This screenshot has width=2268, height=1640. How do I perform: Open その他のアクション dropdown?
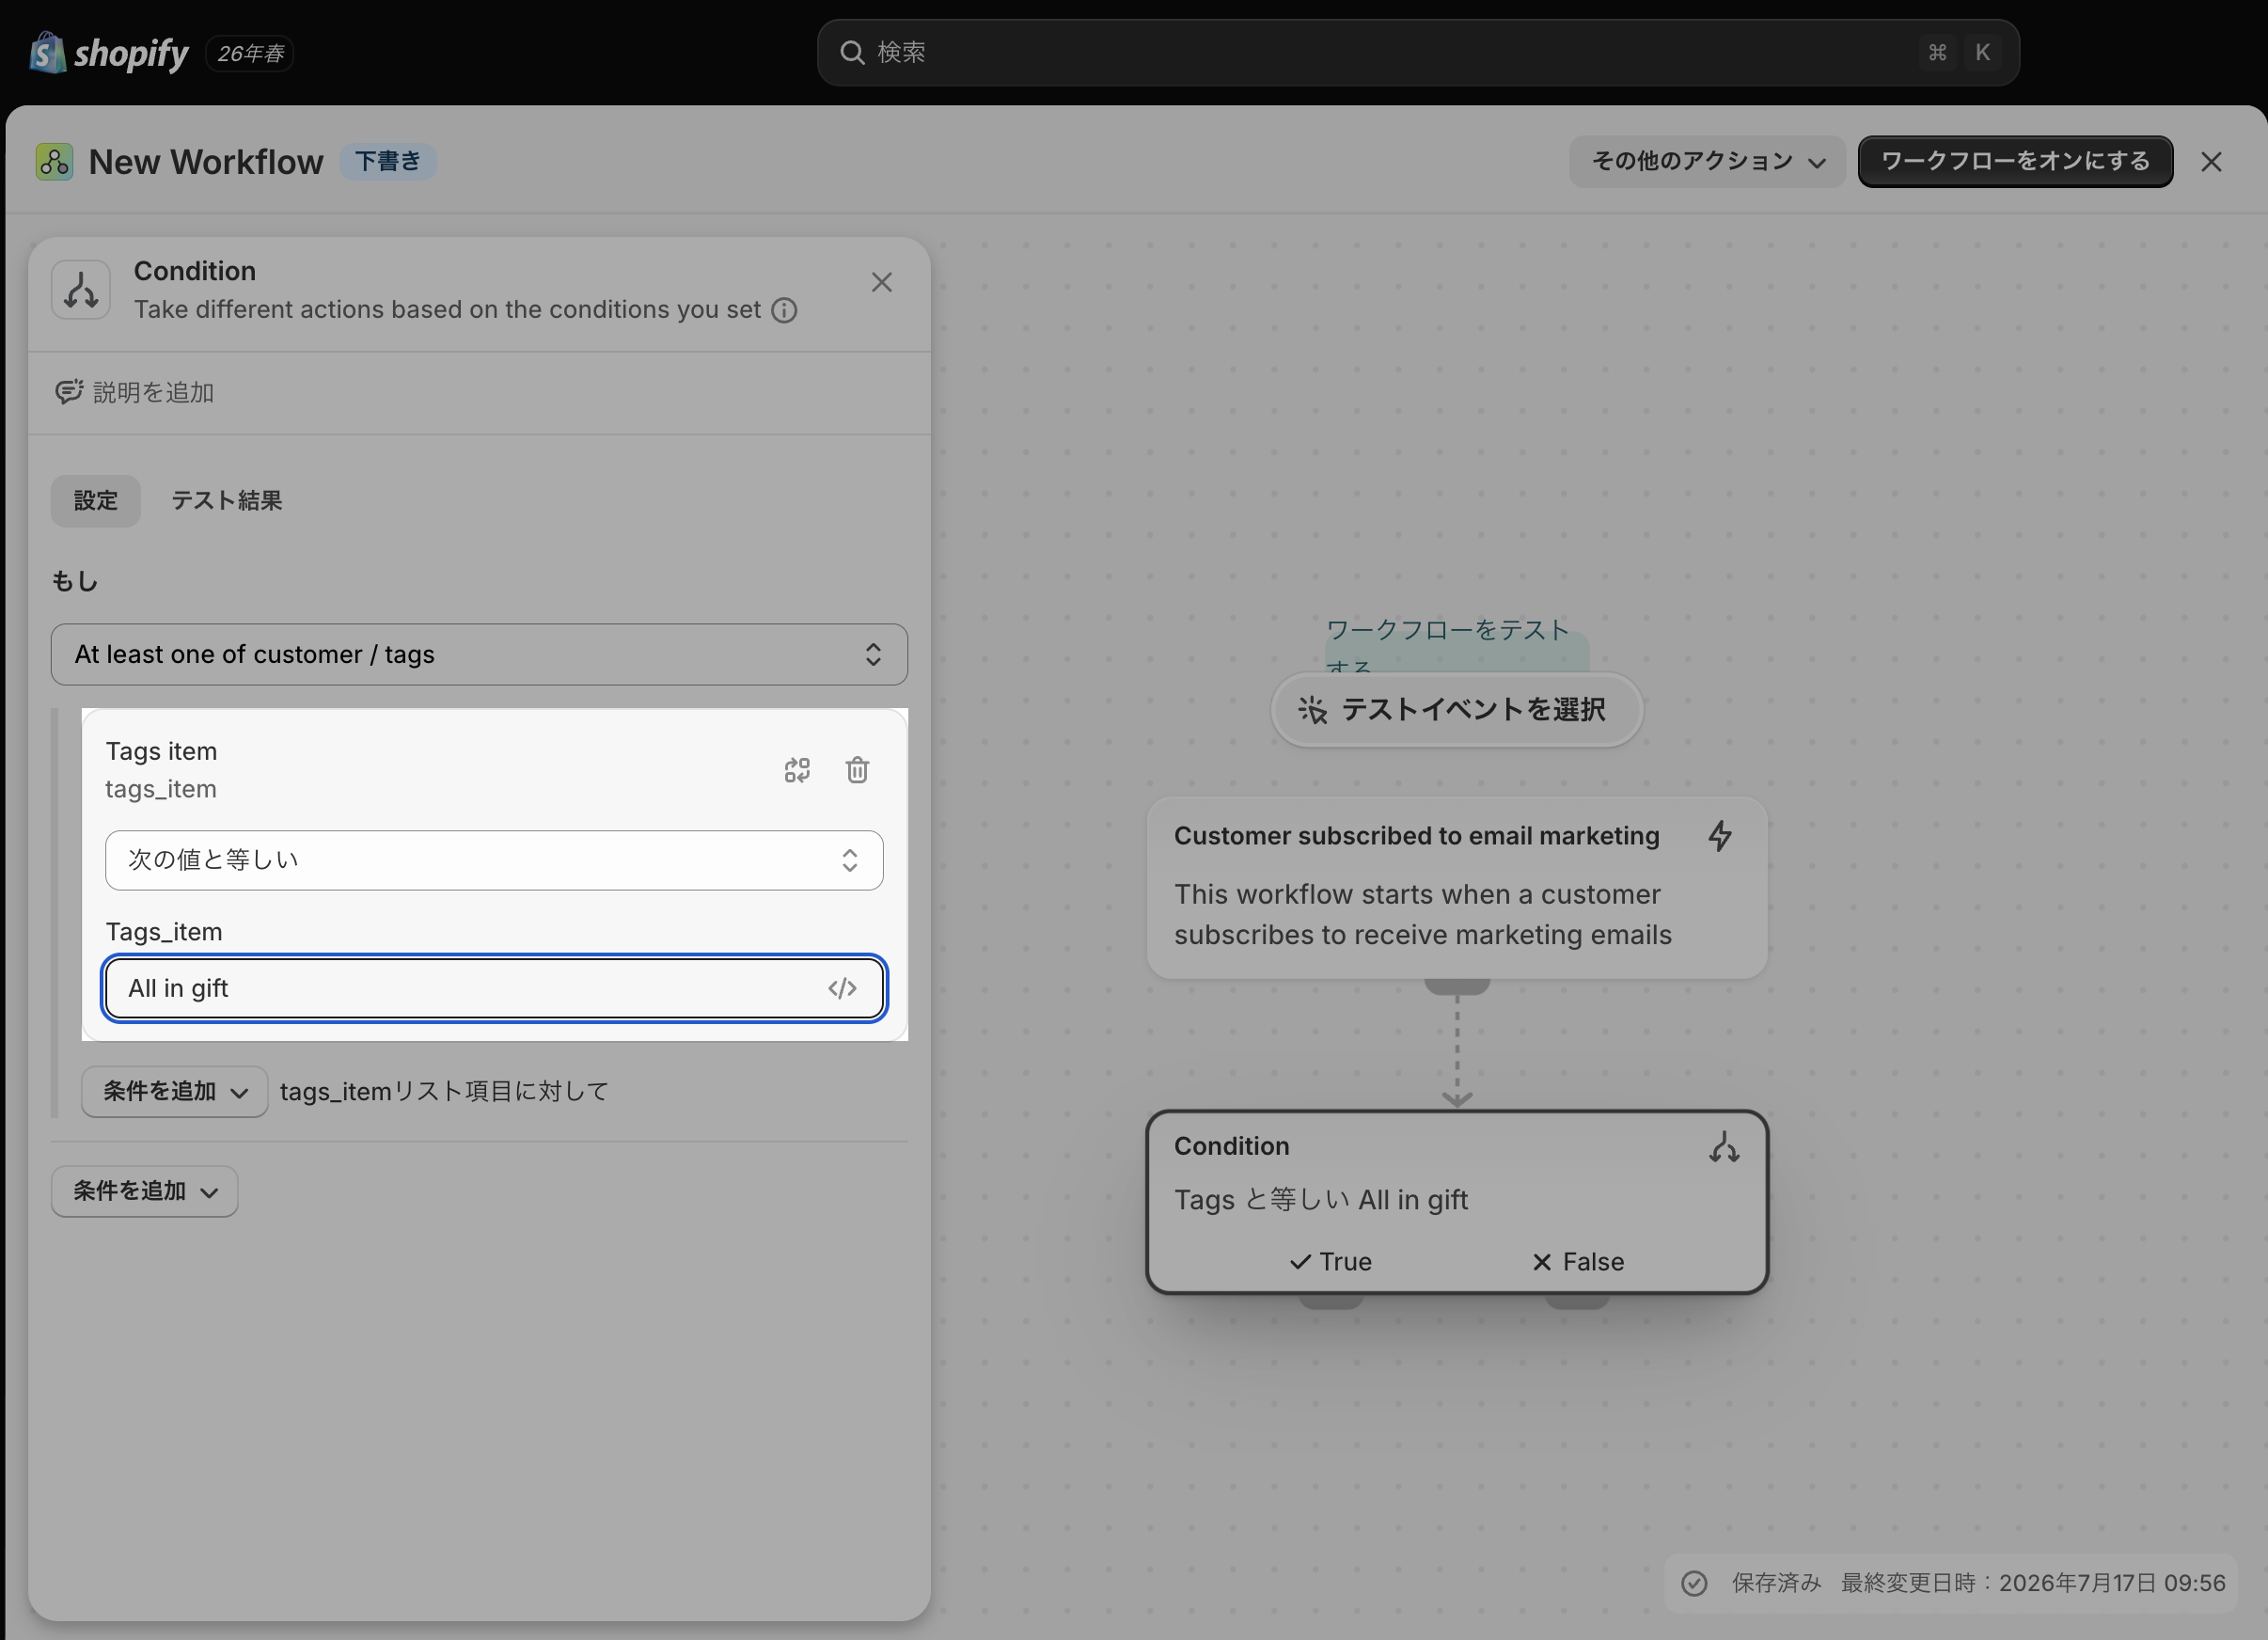click(x=1707, y=161)
